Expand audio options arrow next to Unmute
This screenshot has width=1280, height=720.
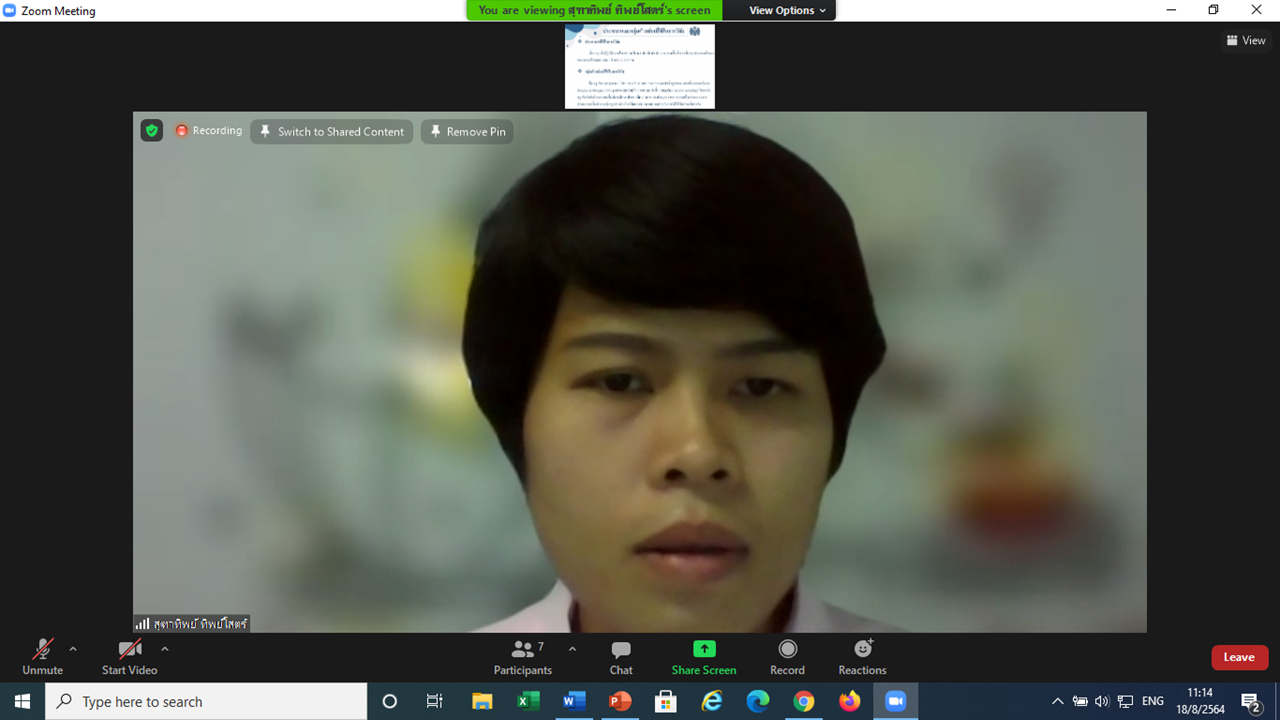[73, 649]
